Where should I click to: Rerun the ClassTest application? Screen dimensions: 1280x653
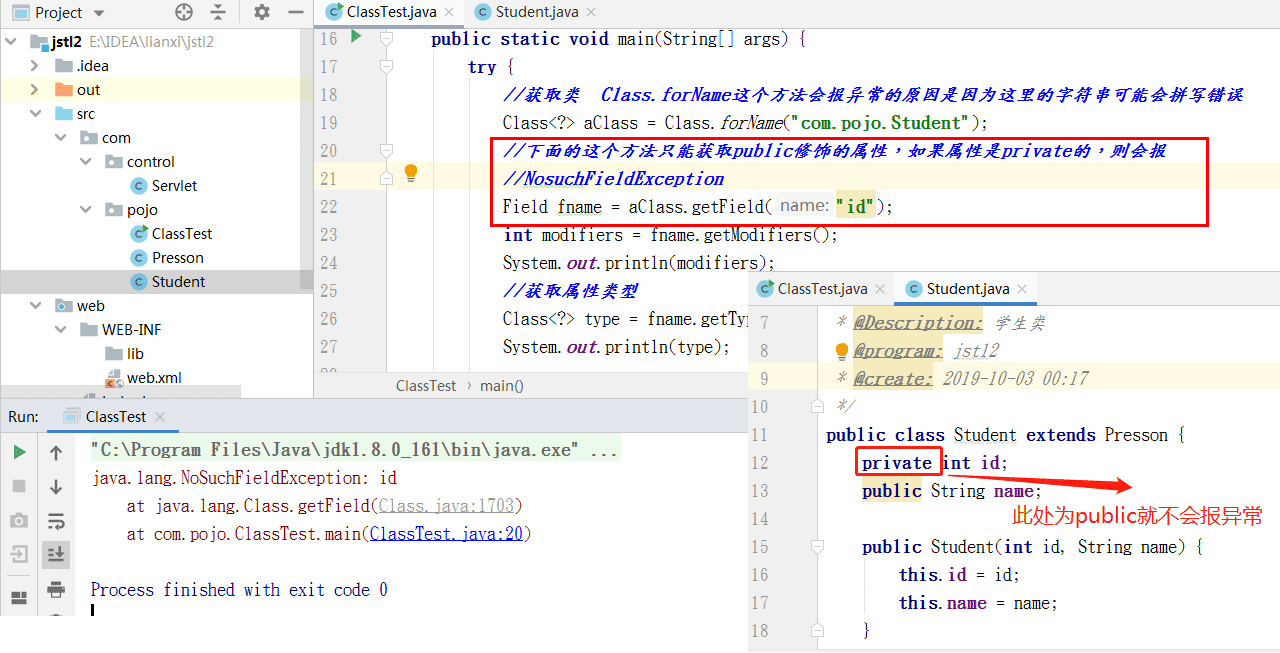(x=20, y=451)
